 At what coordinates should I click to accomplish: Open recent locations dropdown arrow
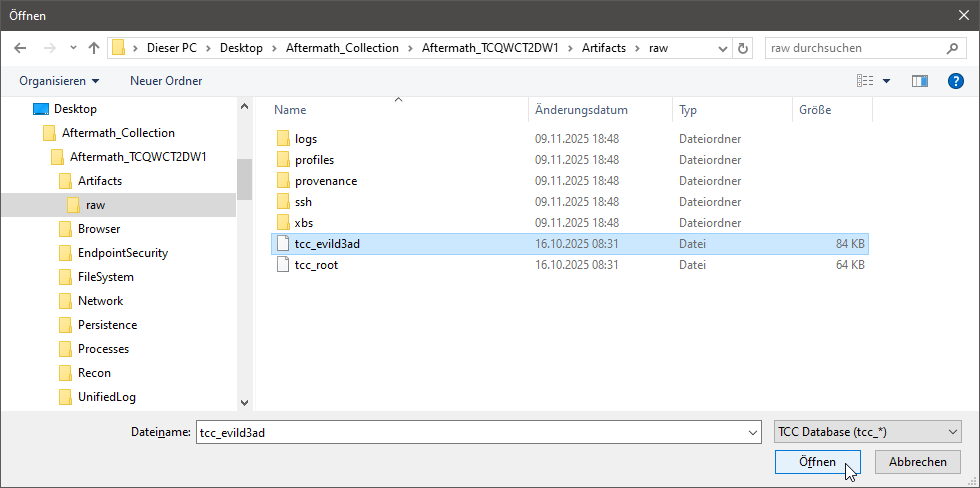point(73,48)
